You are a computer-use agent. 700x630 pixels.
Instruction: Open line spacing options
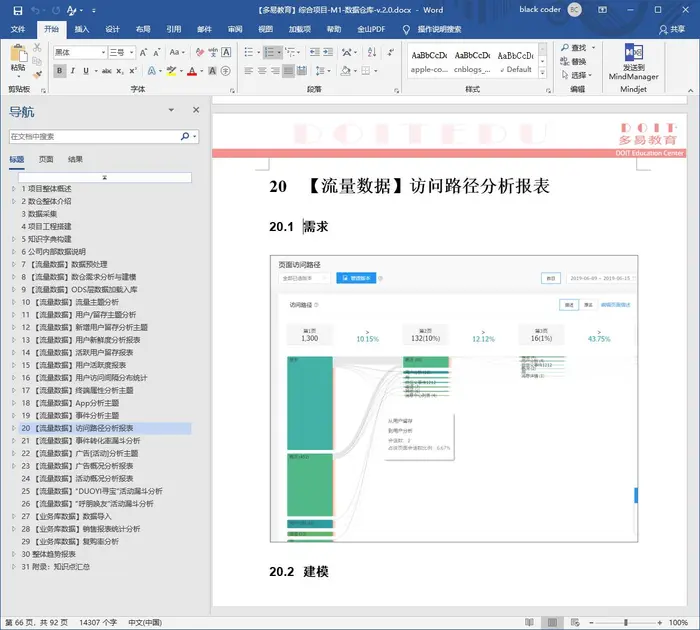[x=320, y=71]
